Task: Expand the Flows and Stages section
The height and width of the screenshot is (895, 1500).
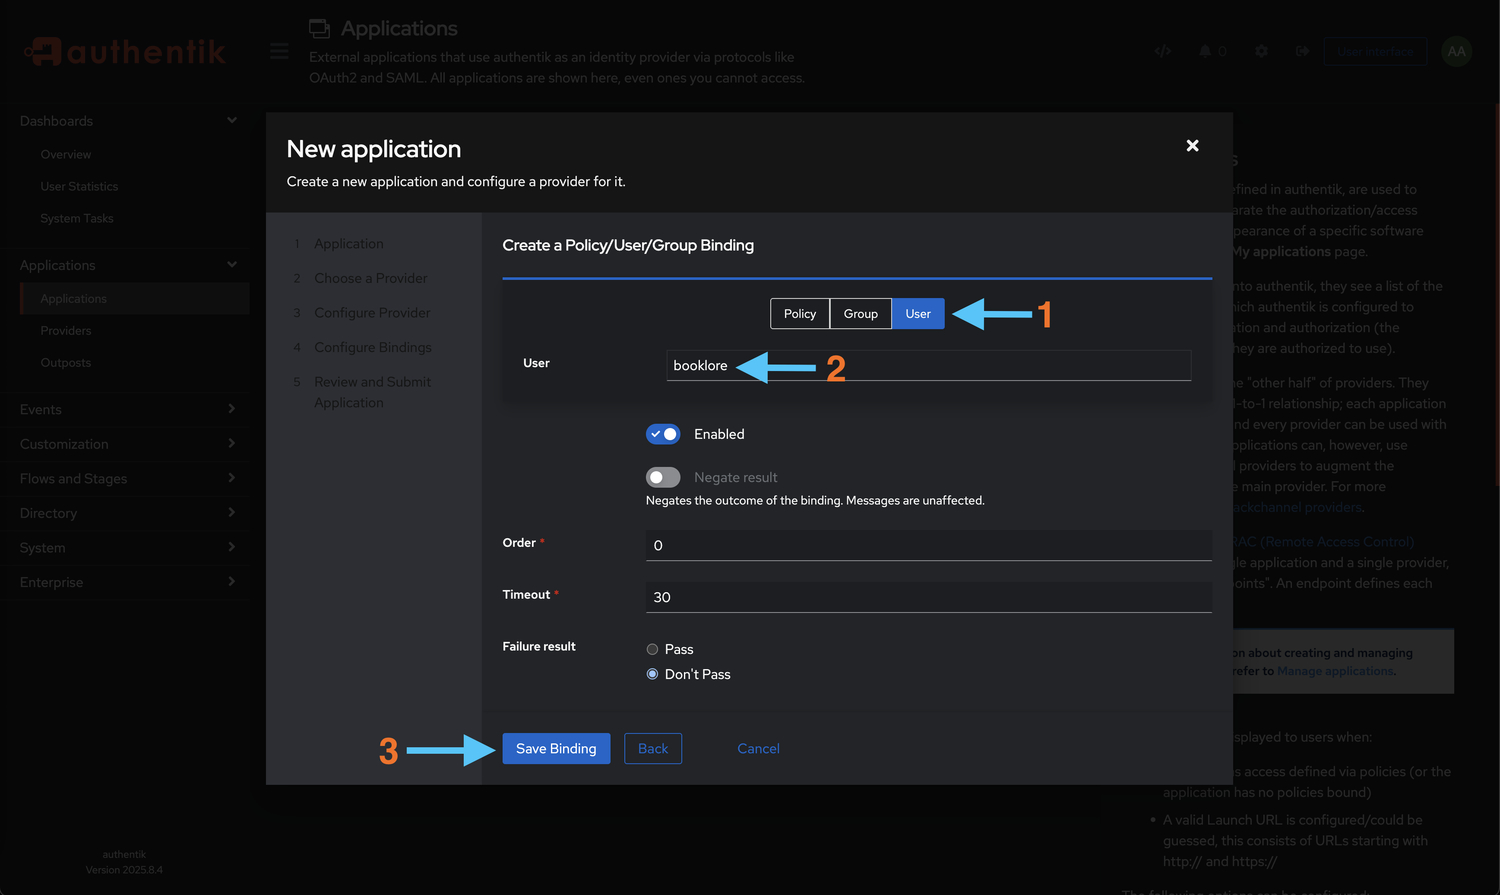Action: (x=124, y=478)
